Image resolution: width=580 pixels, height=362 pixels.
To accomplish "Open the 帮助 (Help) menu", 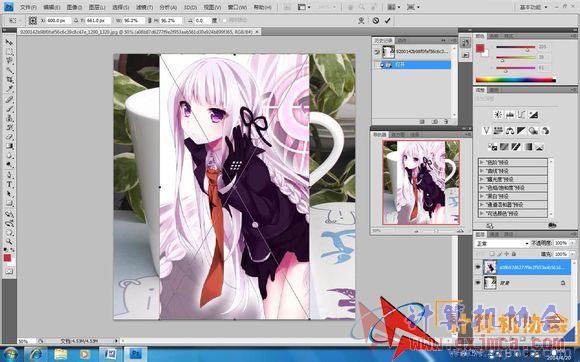I will click(x=262, y=7).
